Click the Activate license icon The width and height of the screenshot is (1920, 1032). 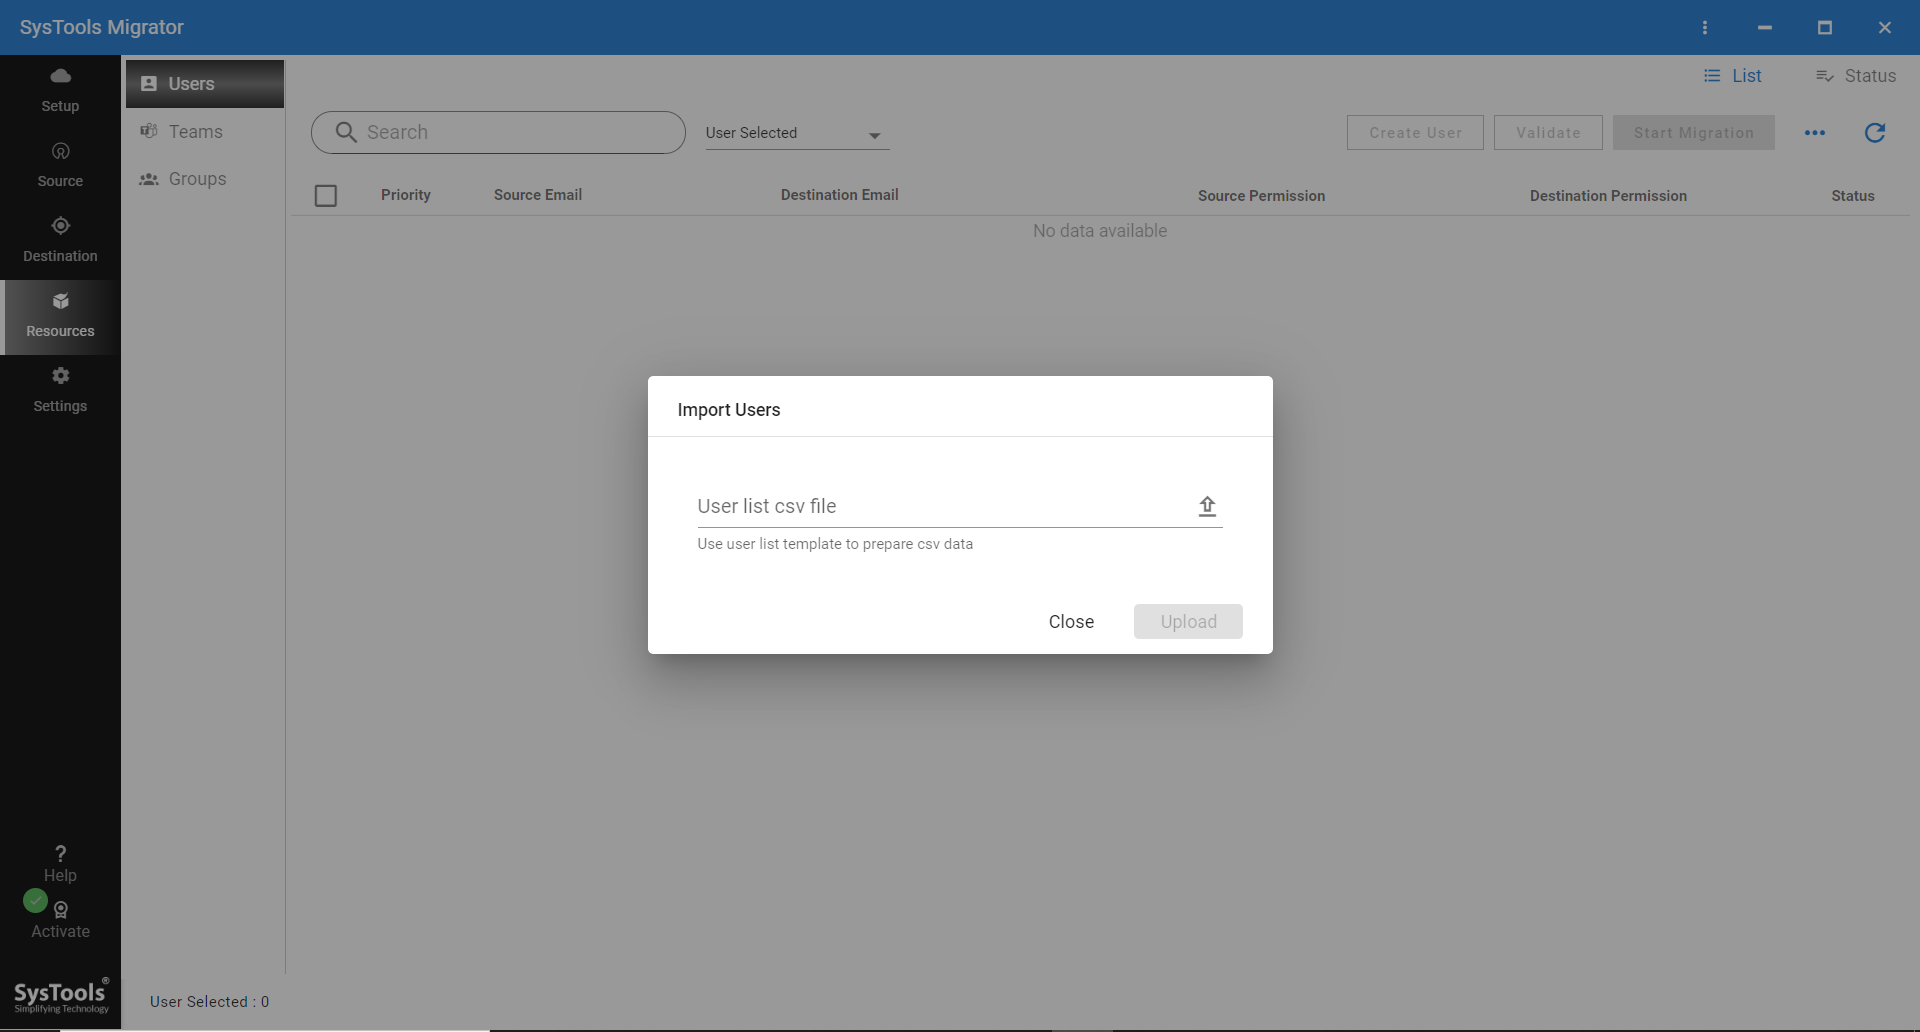coord(60,910)
